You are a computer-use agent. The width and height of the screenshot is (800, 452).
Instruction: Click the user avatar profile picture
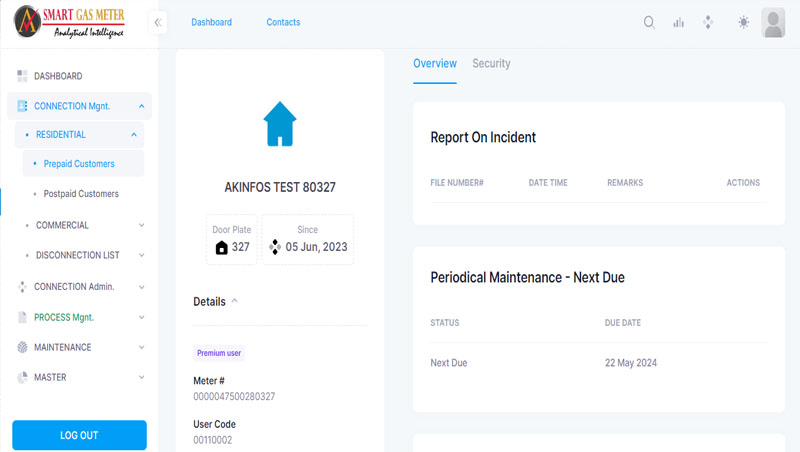(773, 22)
